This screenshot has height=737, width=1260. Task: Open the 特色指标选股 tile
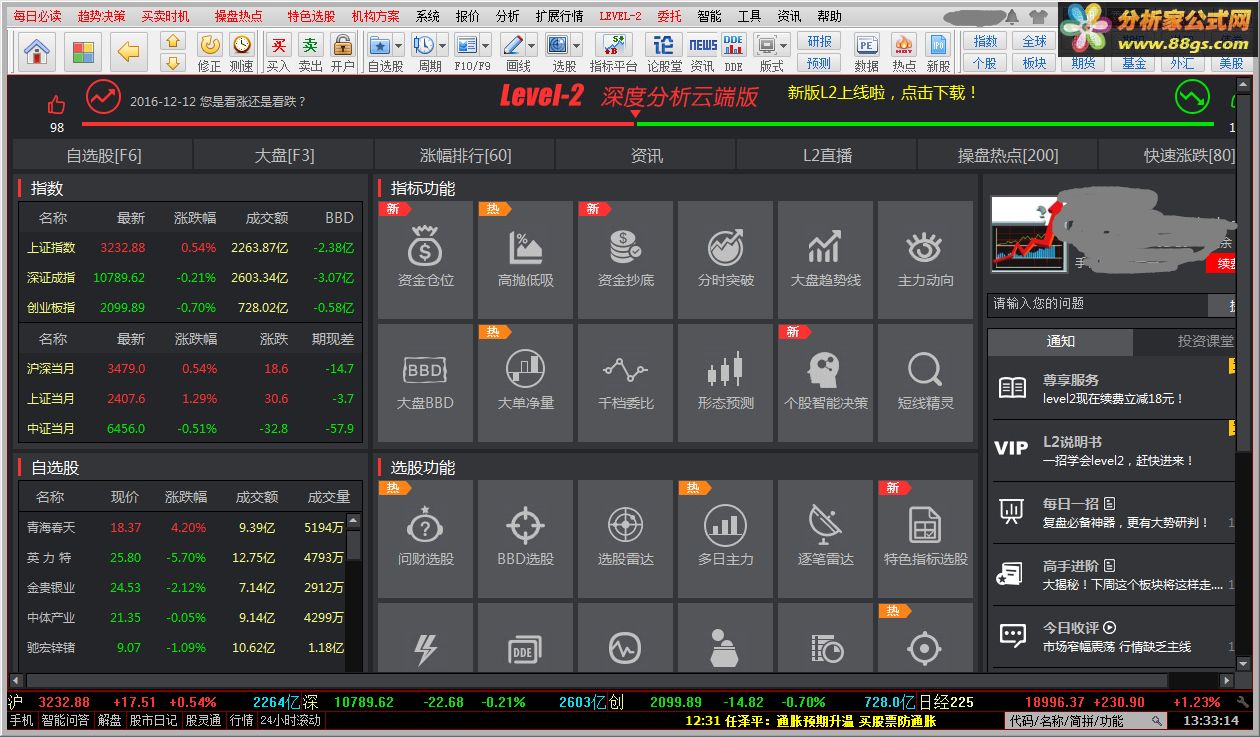point(926,538)
